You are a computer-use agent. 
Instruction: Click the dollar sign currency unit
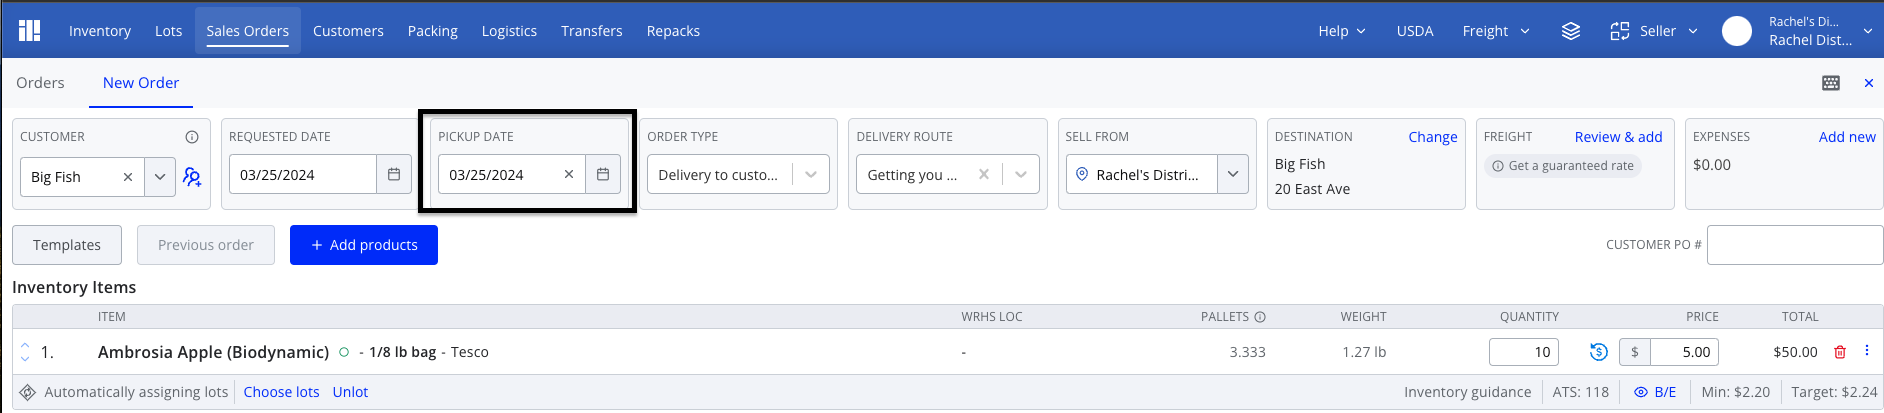[1635, 352]
